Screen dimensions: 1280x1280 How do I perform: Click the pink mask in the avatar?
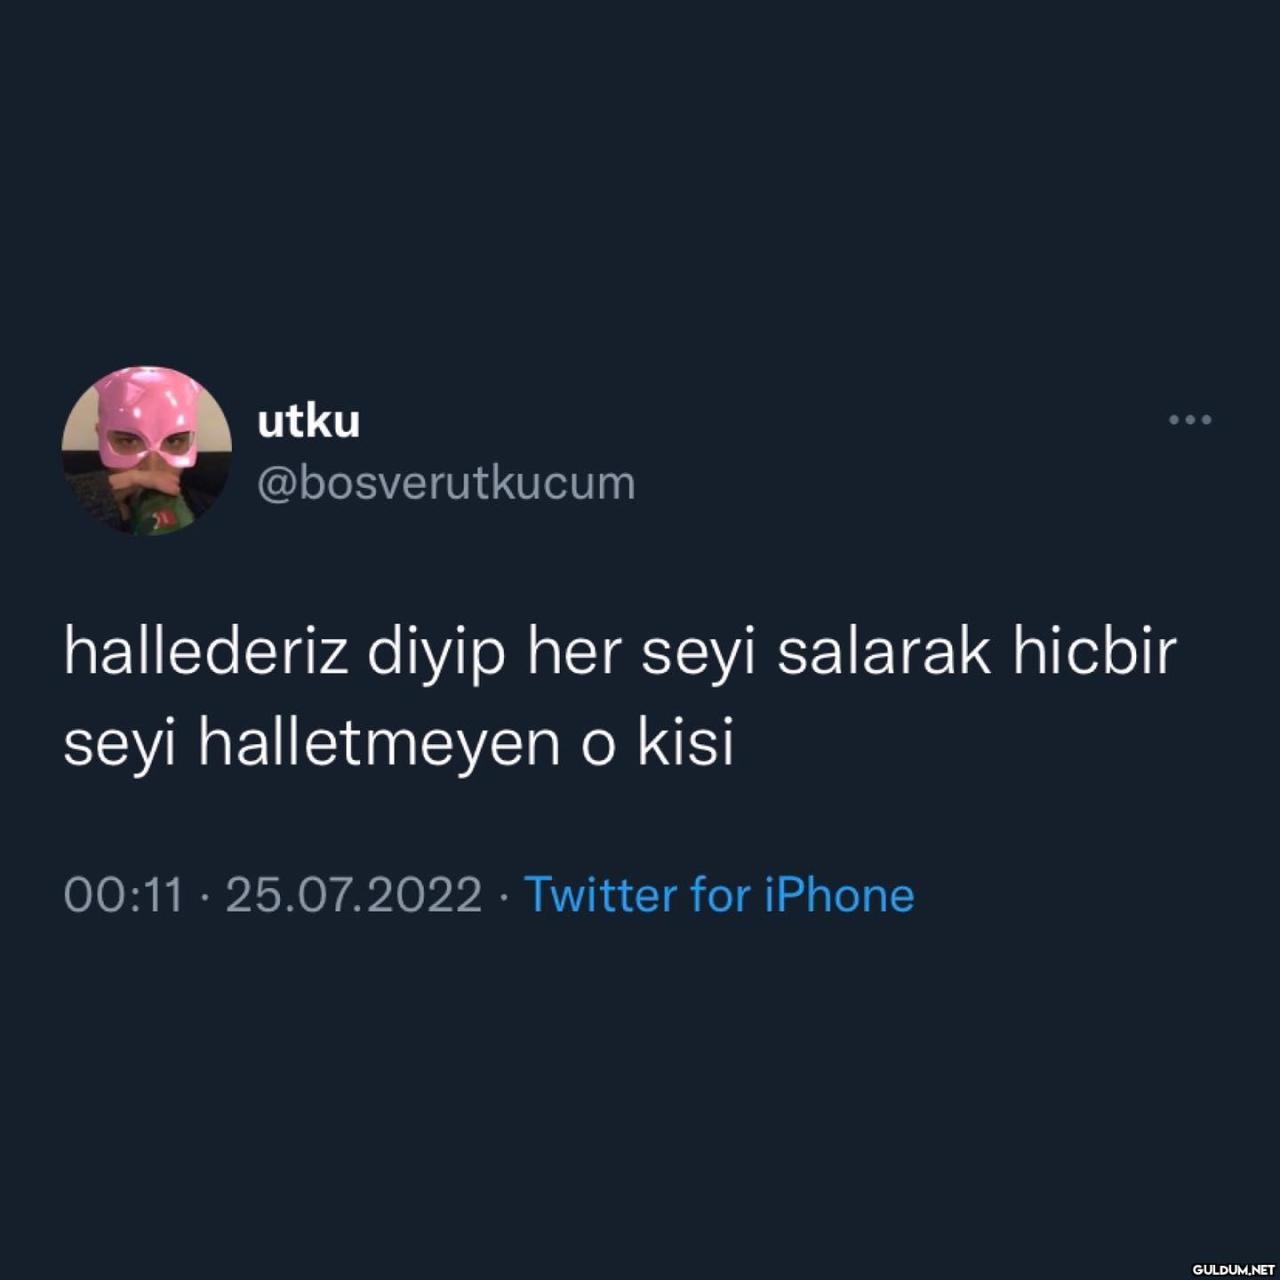click(147, 418)
